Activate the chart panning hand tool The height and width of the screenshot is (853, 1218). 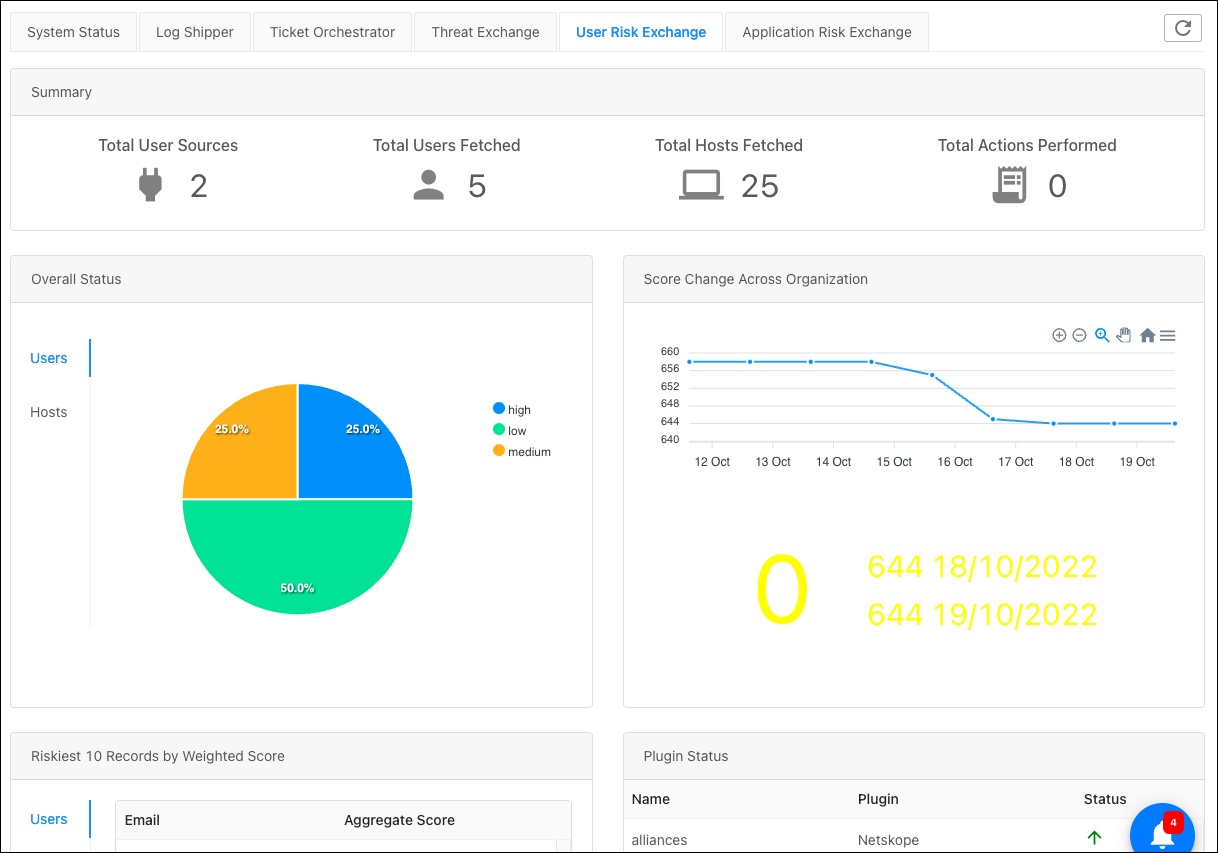point(1124,335)
